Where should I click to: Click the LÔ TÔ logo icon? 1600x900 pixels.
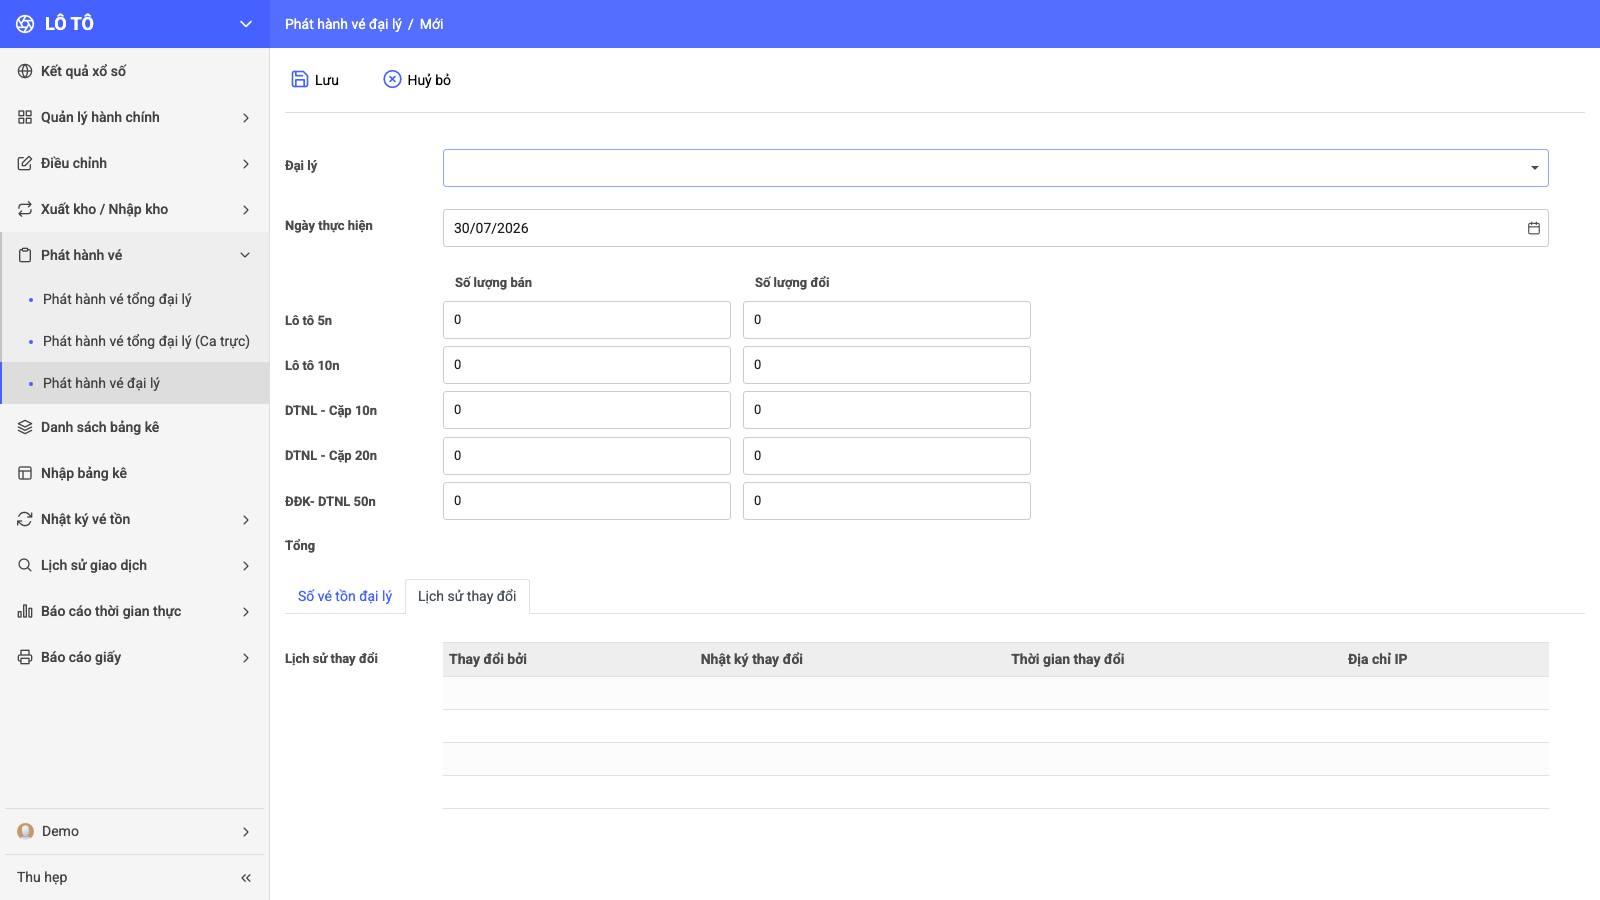(x=25, y=24)
